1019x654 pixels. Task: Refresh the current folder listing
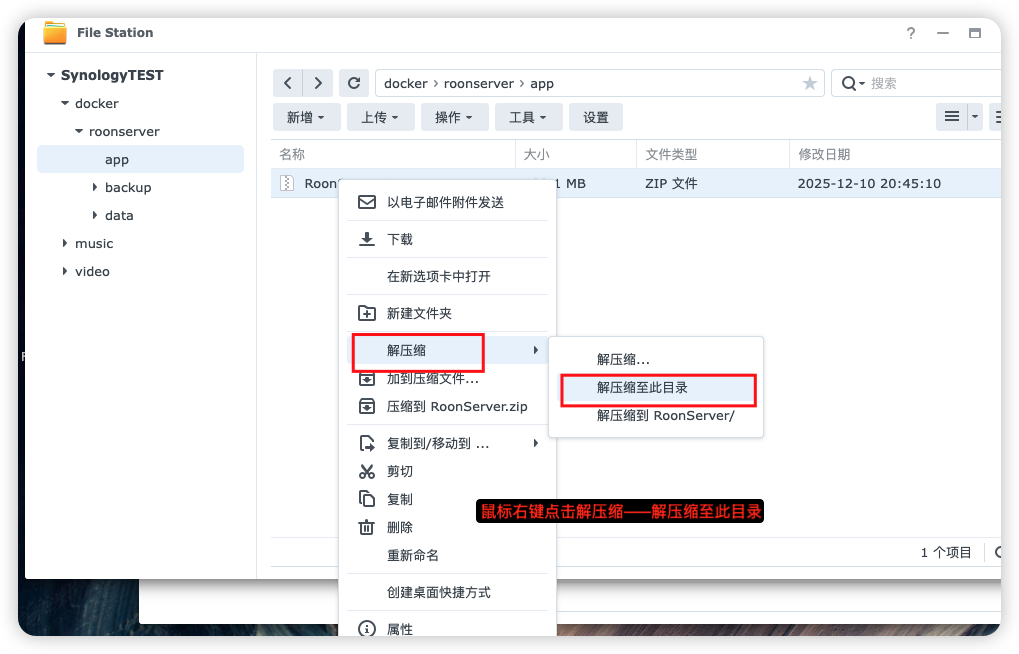click(x=354, y=84)
